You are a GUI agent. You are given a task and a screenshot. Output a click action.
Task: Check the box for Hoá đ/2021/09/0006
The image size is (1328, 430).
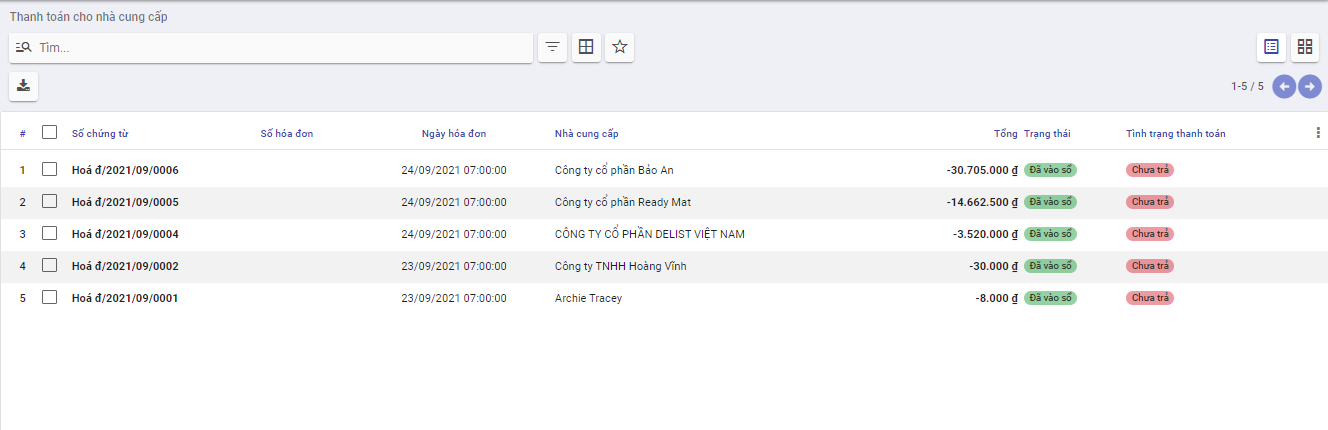point(50,170)
